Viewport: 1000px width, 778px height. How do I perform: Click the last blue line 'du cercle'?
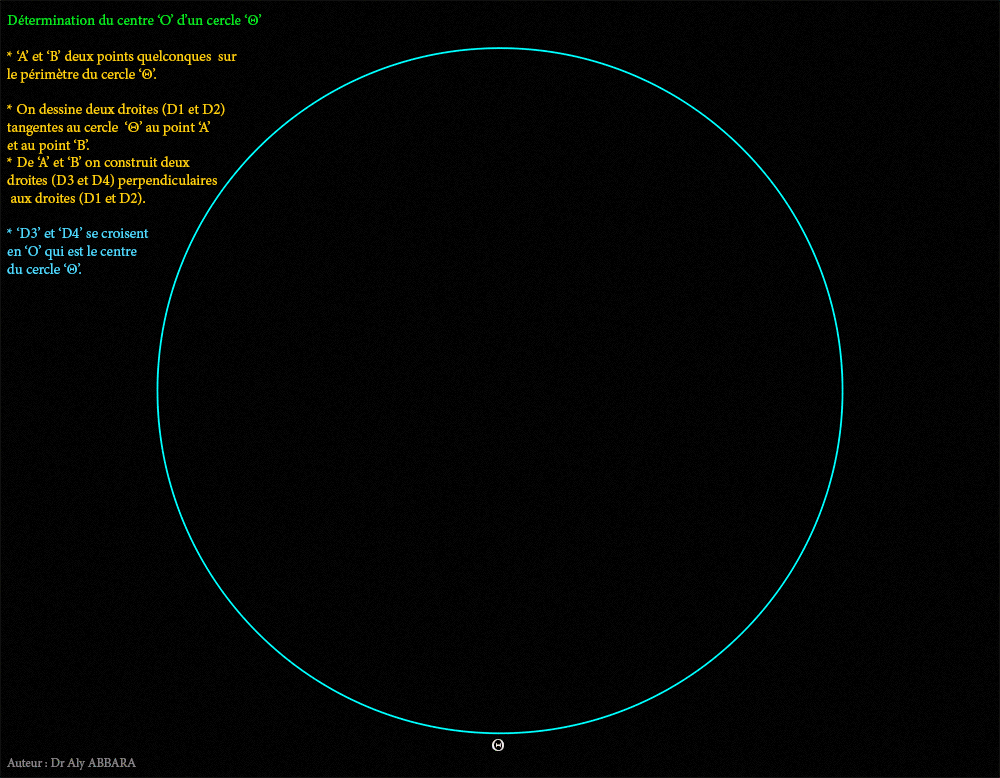pos(44,269)
